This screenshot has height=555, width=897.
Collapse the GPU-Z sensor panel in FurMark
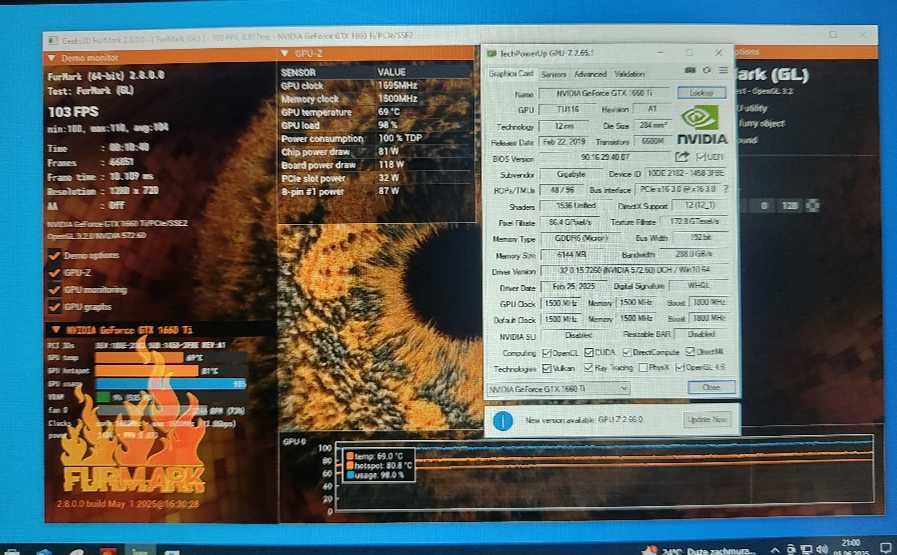pos(284,53)
